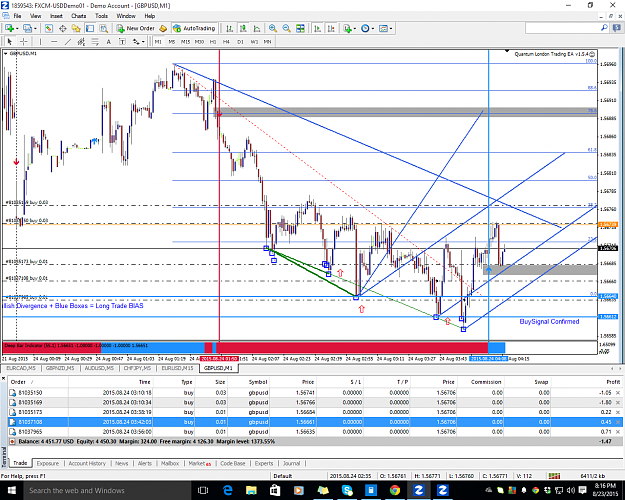The image size is (625, 500).
Task: Toggle Chart Shift
Action: pyautogui.click(x=331, y=28)
